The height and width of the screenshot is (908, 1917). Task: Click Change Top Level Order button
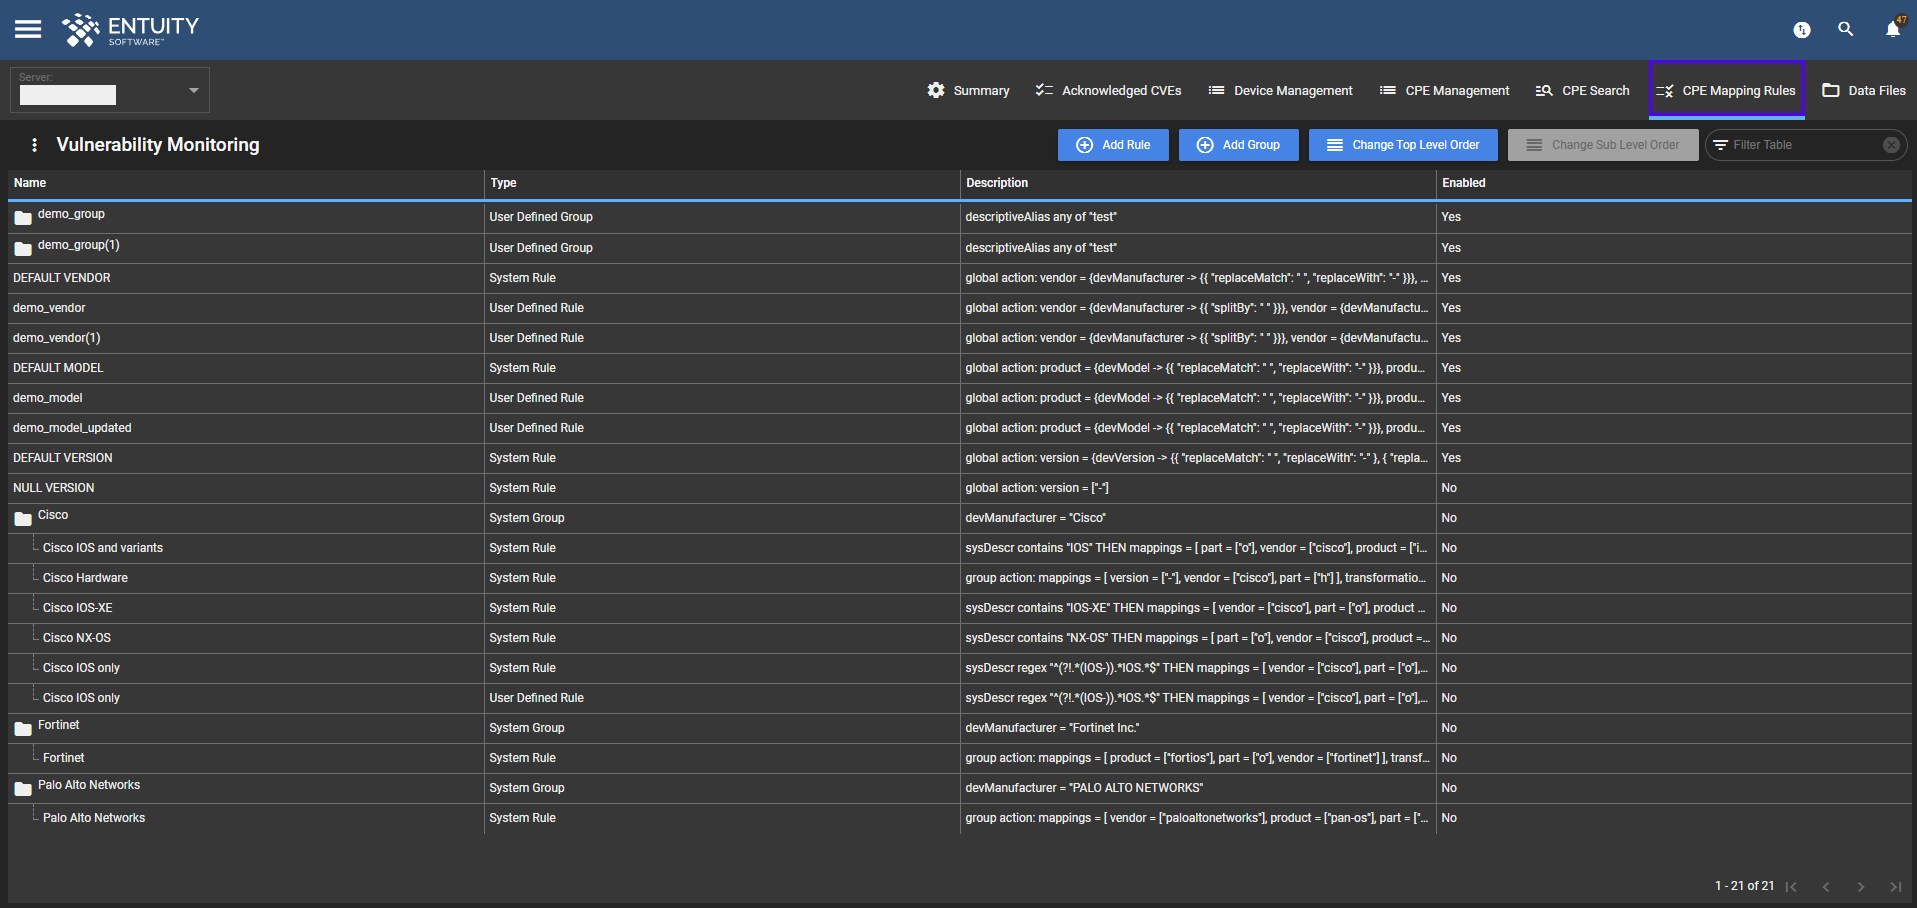[x=1403, y=145]
